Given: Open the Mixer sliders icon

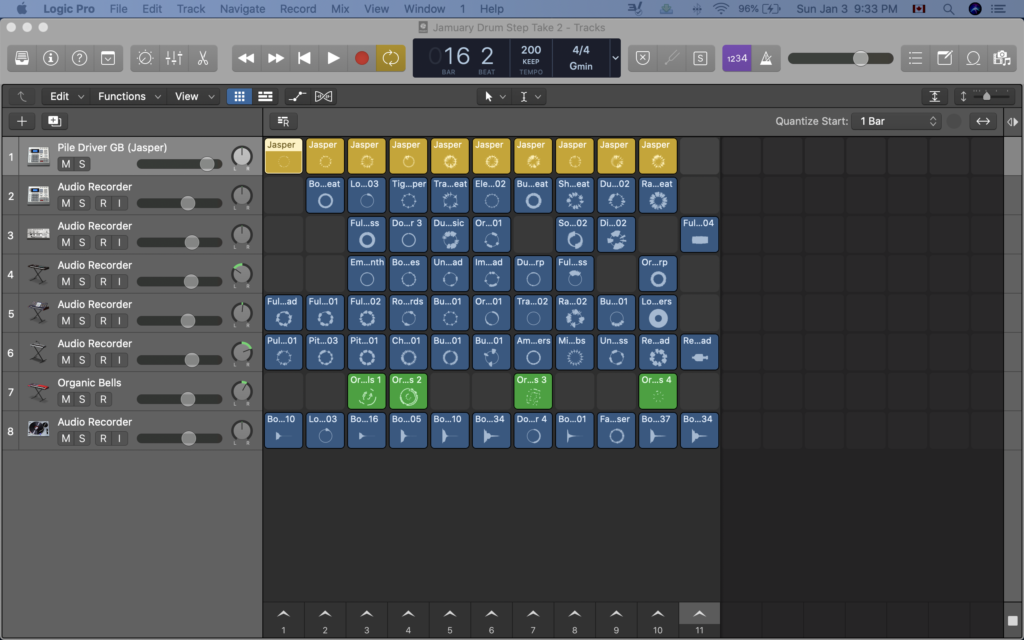Looking at the screenshot, I should (x=174, y=58).
